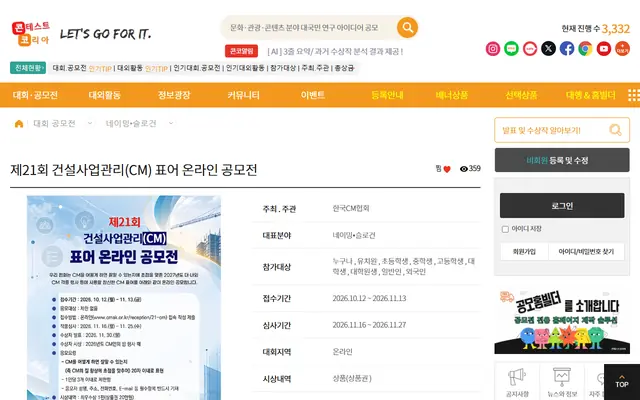Click the 온라인 region value
The height and width of the screenshot is (400, 640).
342,351
